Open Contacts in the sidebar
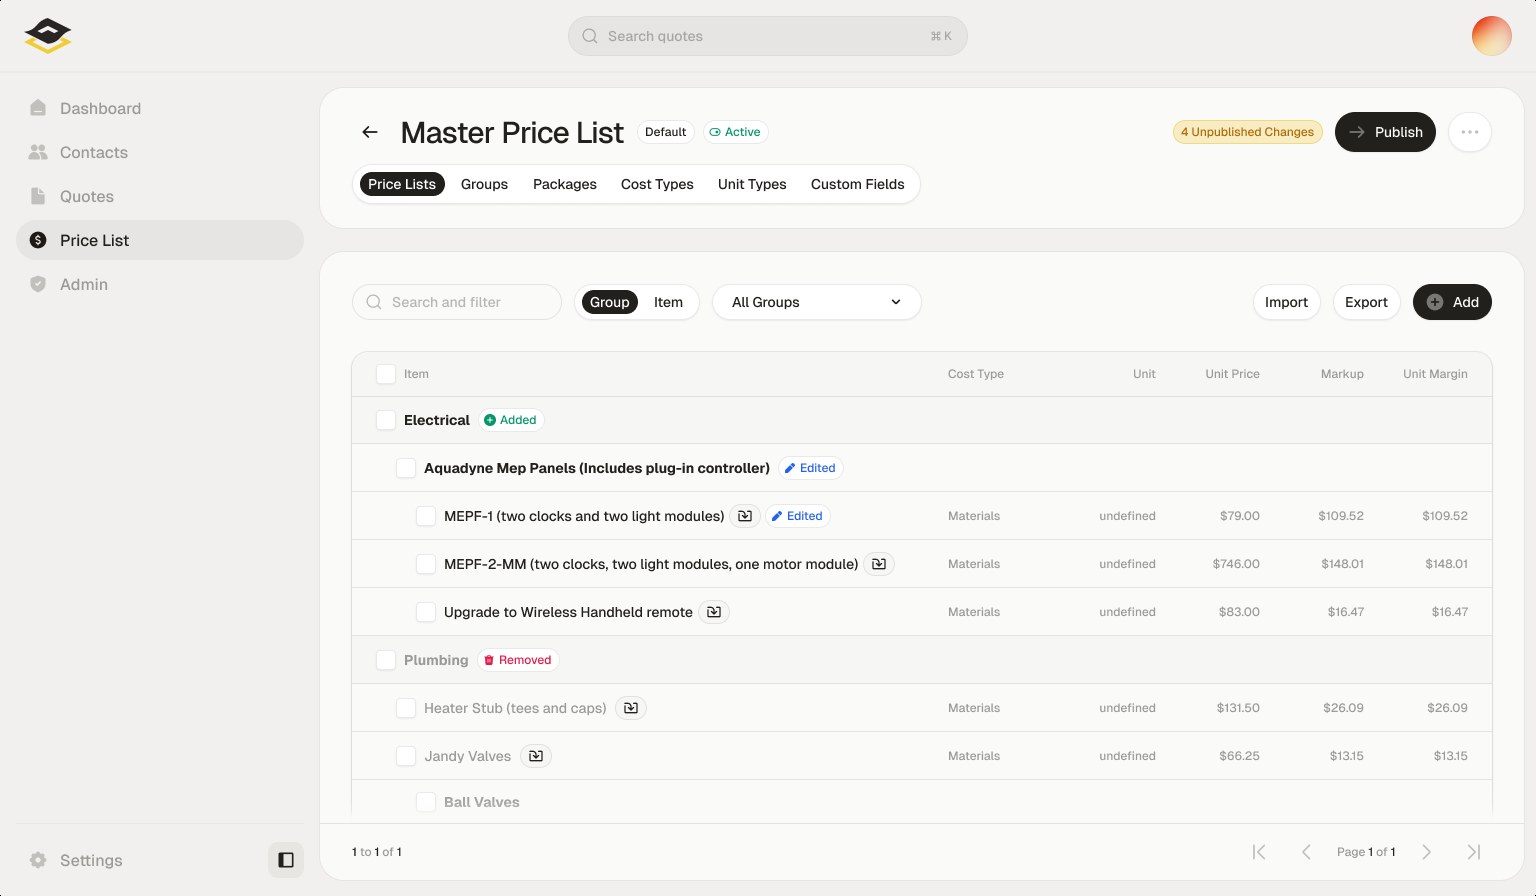This screenshot has width=1536, height=896. point(160,152)
